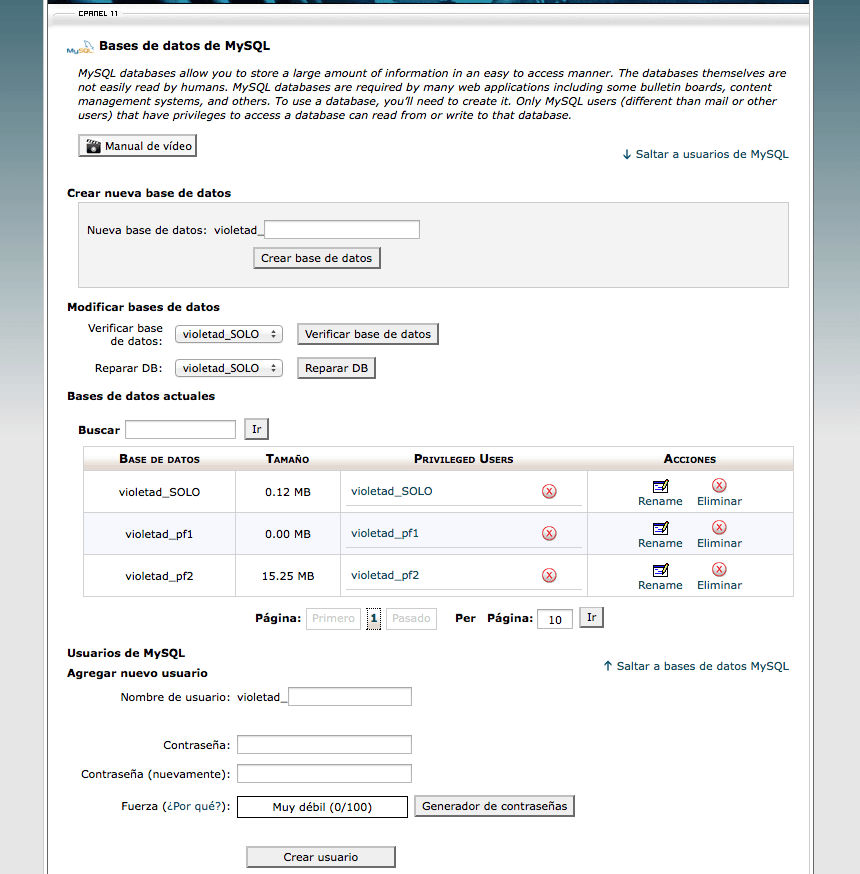Viewport: 860px width, 874px height.
Task: Select the 0.12 MB size cell
Action: tap(288, 492)
